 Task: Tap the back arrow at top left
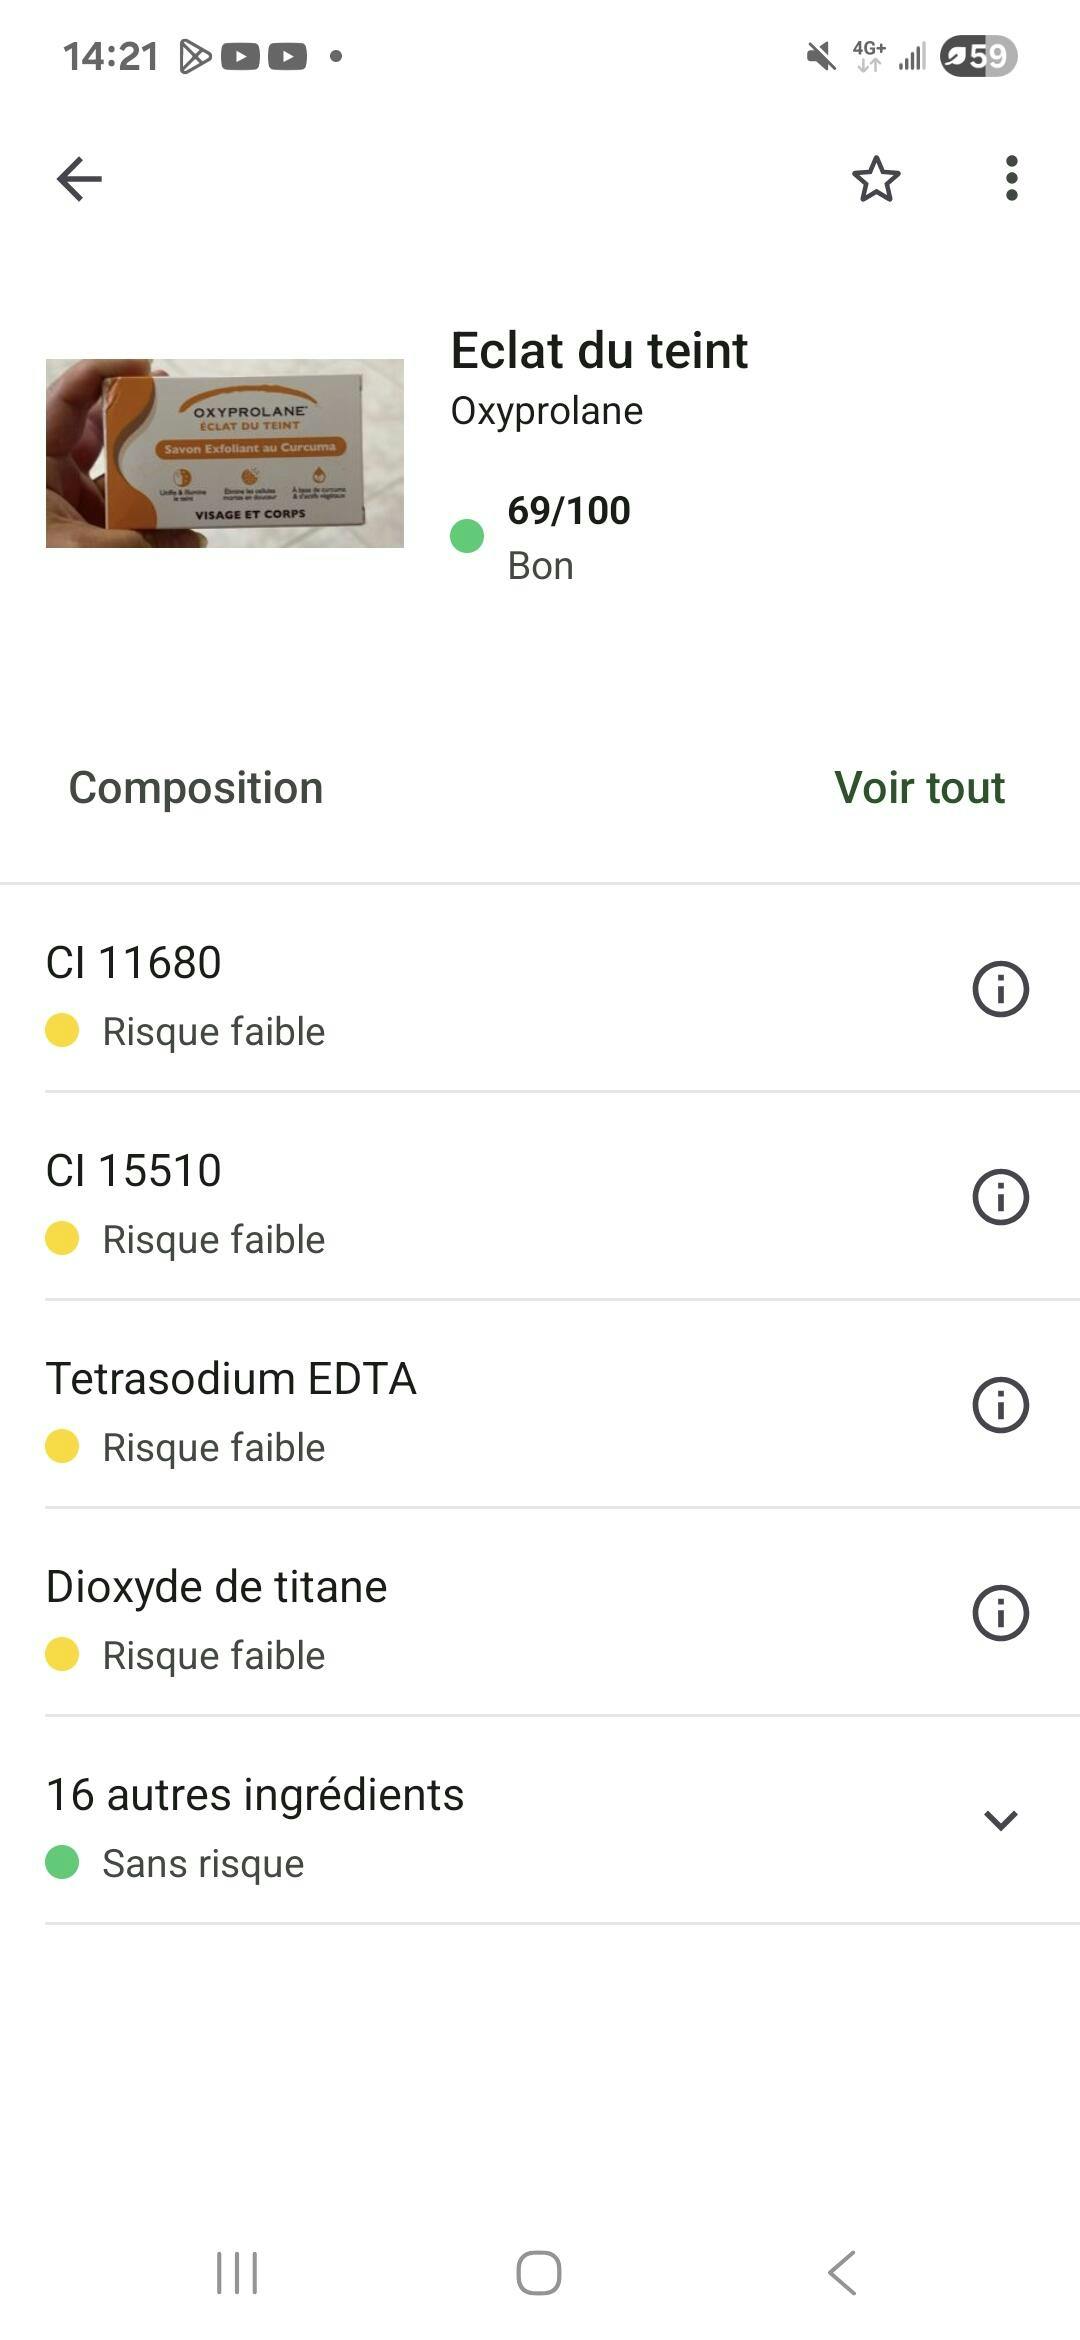(x=79, y=180)
